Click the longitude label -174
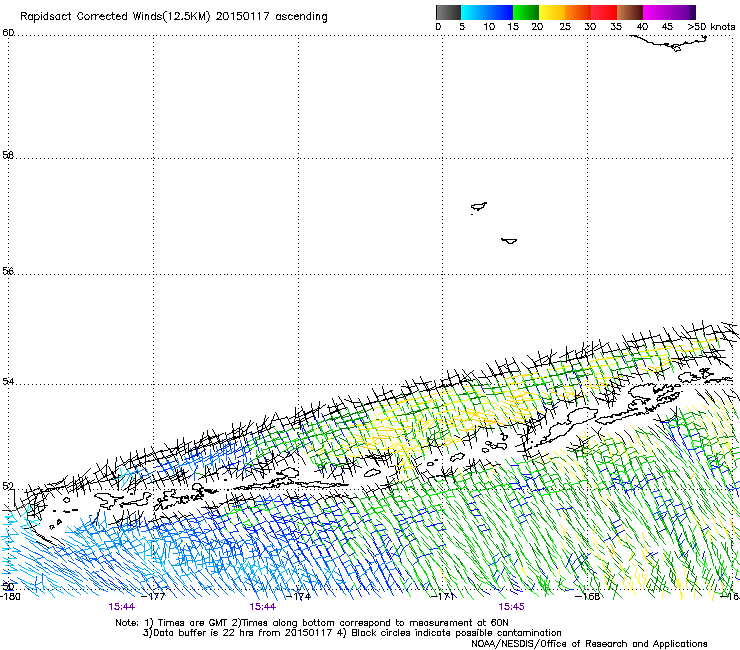Viewport: 740px width, 650px height. [x=300, y=597]
